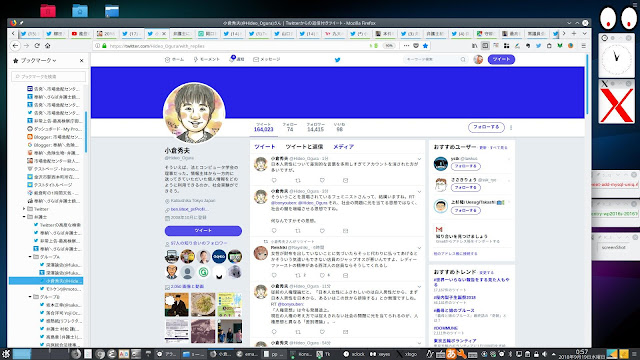Switch to the first Twitter tab
The image size is (640, 360).
pyautogui.click(x=30, y=34)
